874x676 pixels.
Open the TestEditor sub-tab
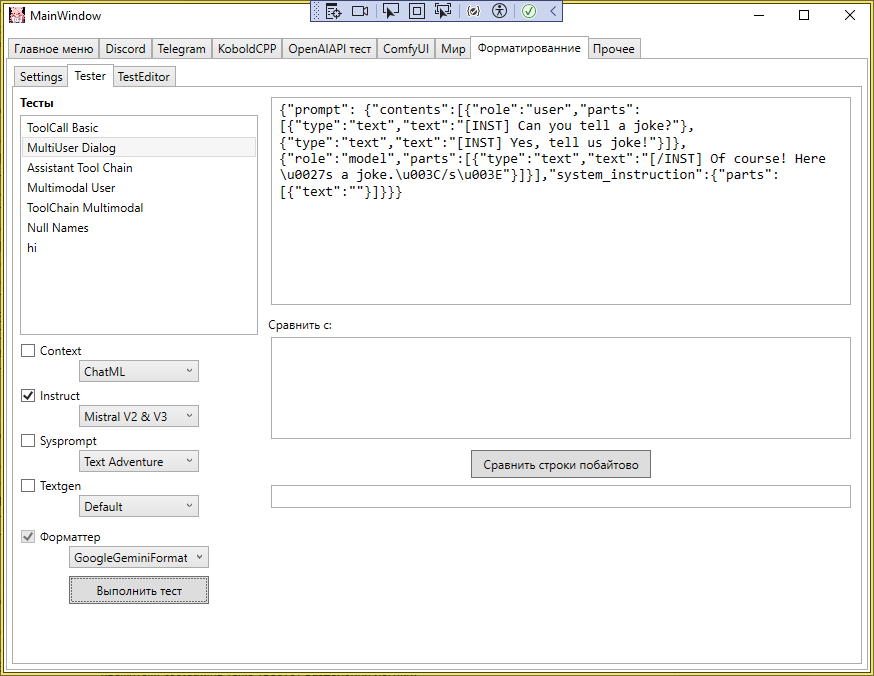[144, 77]
